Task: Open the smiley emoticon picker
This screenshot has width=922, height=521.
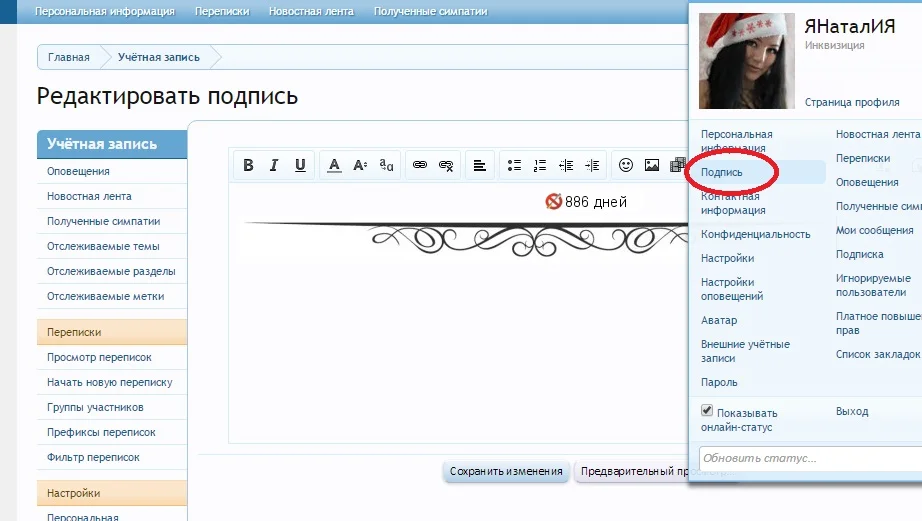Action: [626, 165]
